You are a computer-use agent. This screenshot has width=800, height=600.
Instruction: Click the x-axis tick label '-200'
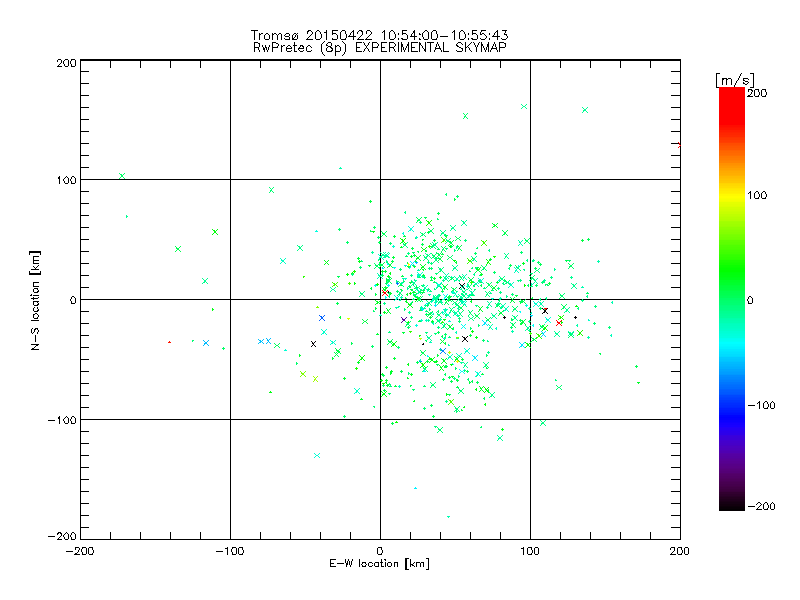(80, 551)
